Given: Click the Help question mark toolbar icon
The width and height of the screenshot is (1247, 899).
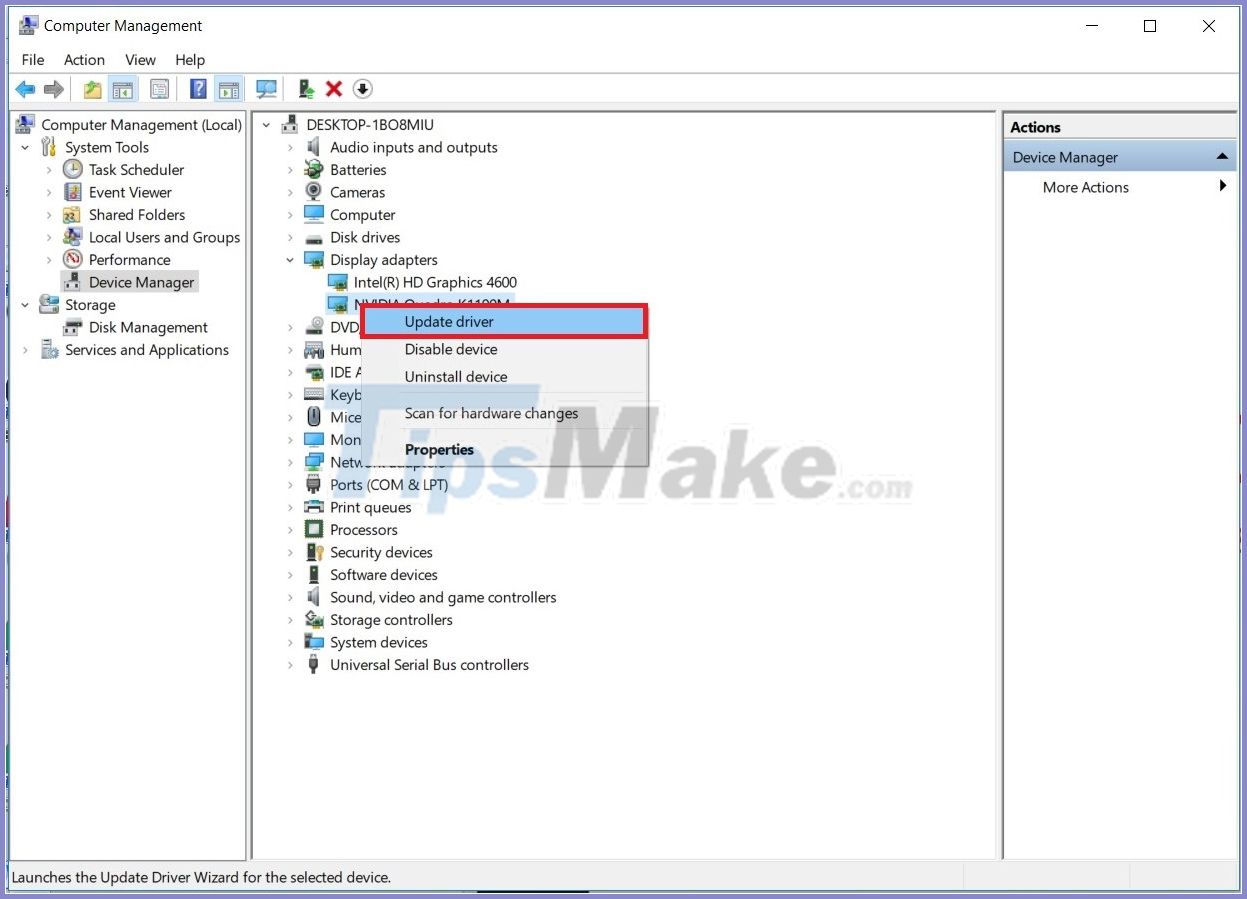Looking at the screenshot, I should click(x=197, y=88).
